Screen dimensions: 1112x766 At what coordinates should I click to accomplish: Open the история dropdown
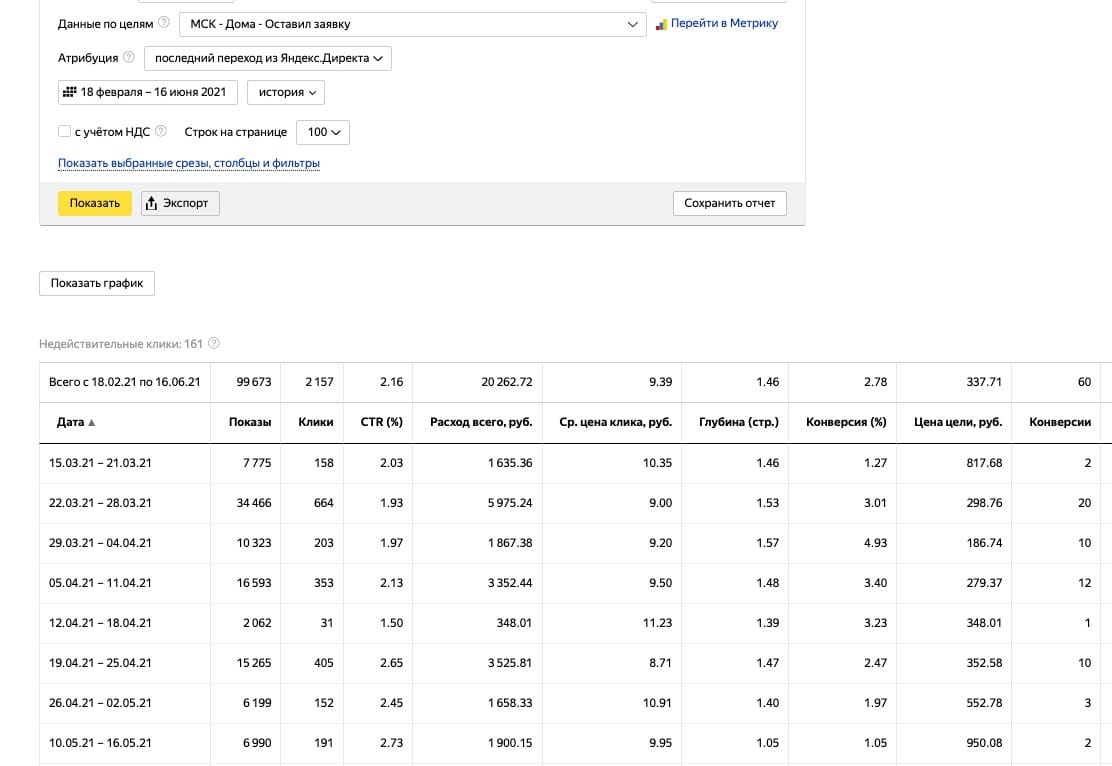coord(286,92)
